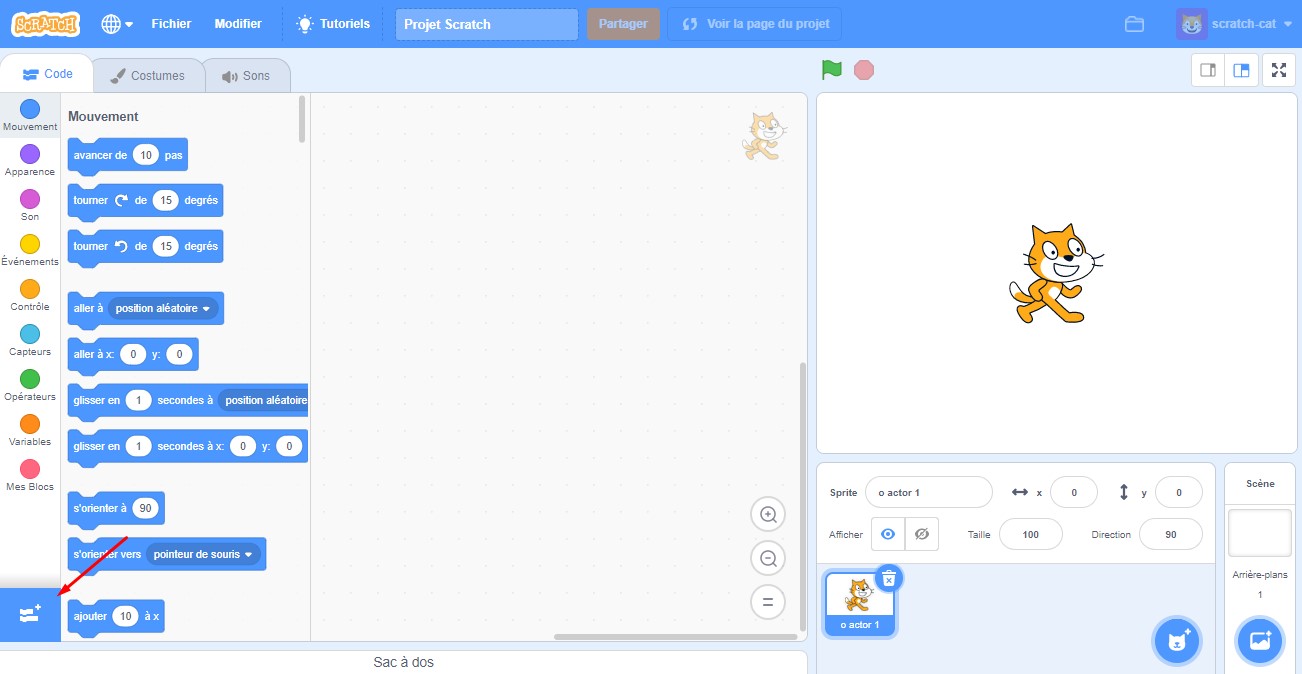
Task: Reset workspace zoom with equals icon
Action: tap(768, 602)
